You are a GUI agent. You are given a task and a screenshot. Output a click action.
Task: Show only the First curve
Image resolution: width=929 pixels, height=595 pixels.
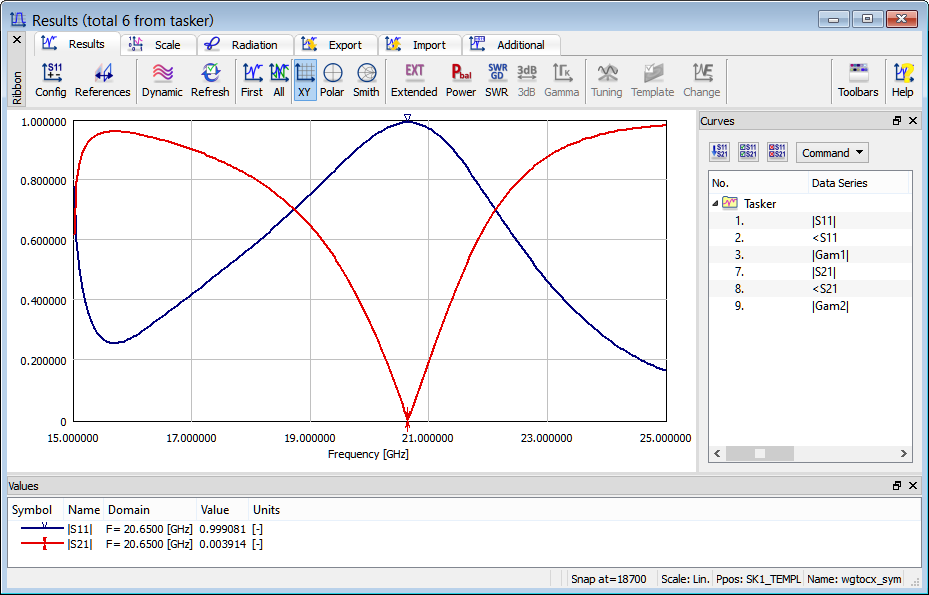[x=252, y=80]
